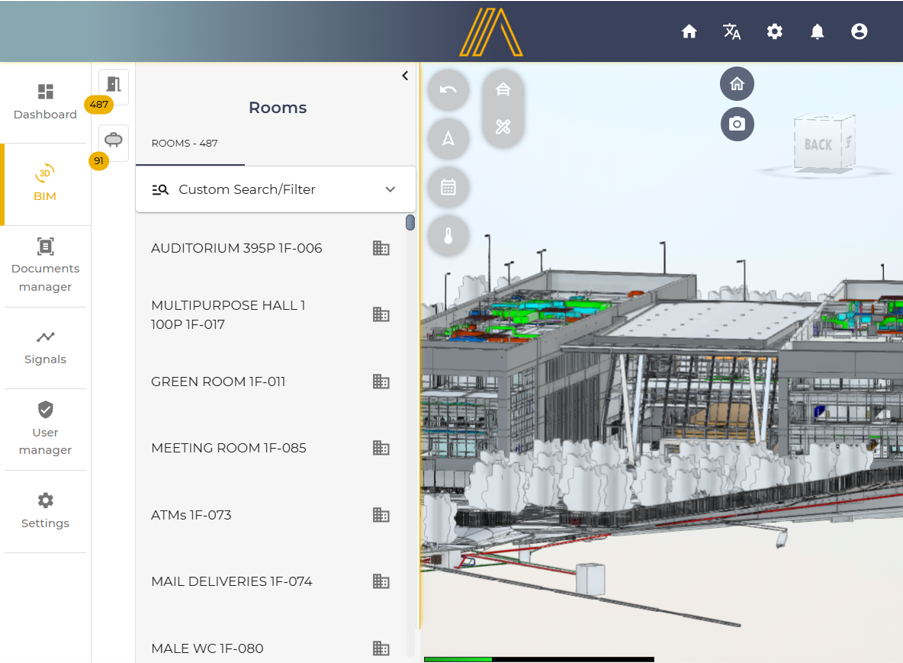Open the language translation icon in header

point(732,32)
